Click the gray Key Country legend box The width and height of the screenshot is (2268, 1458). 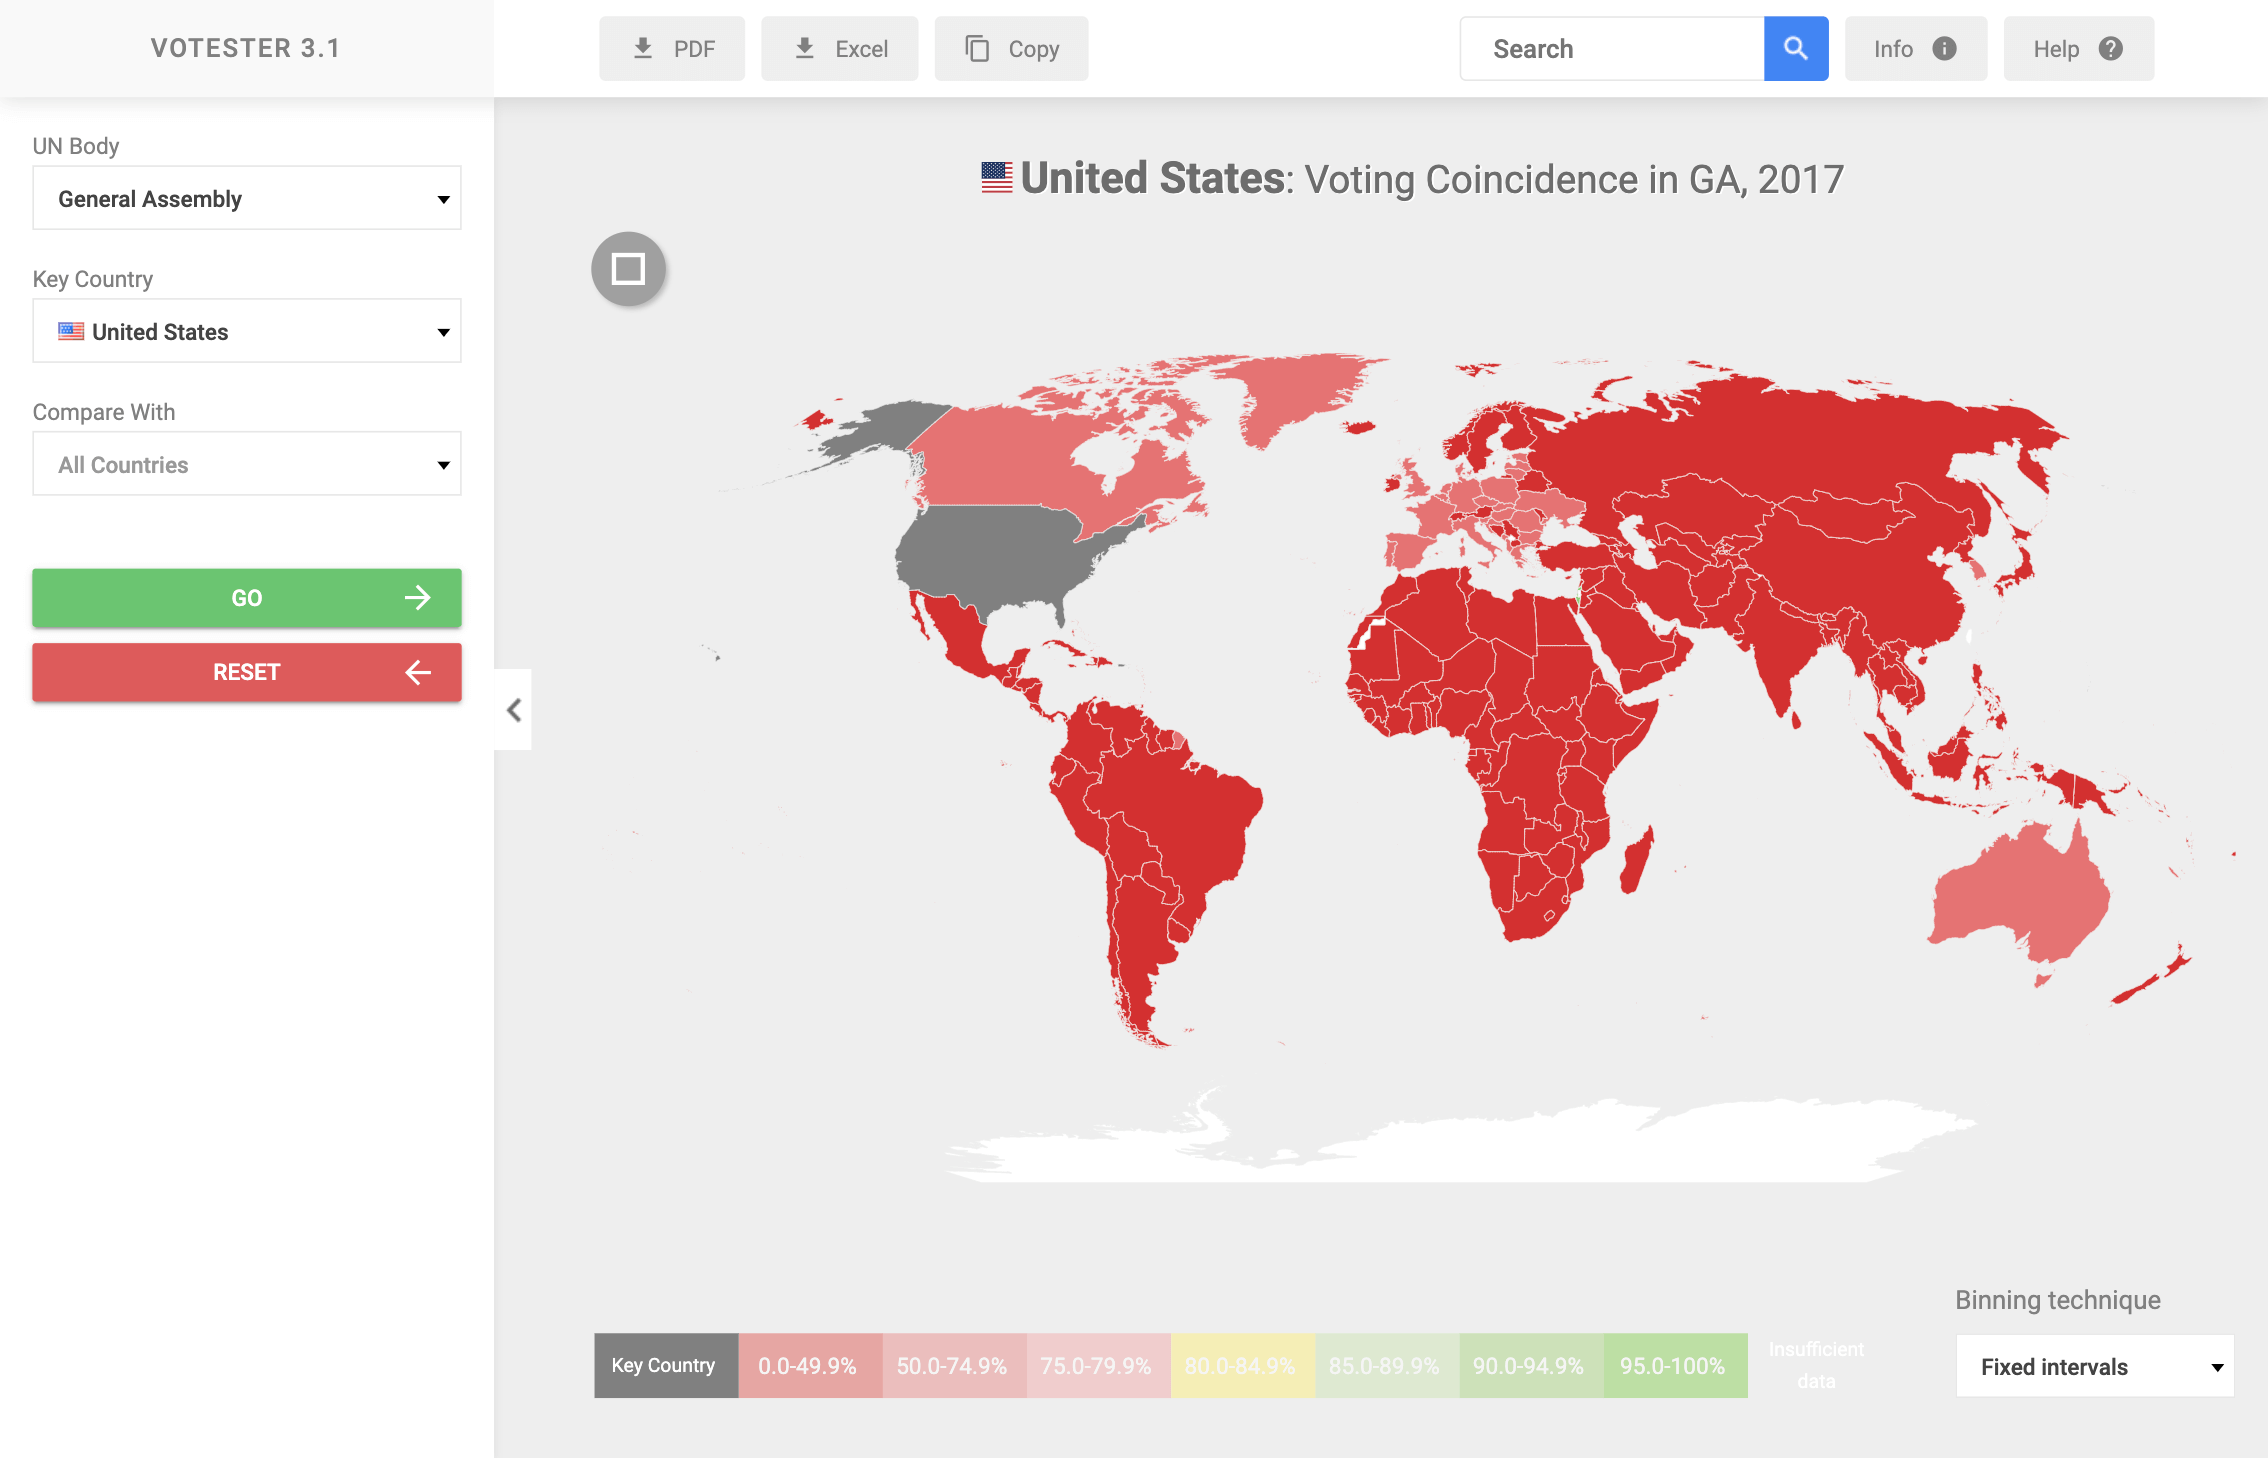(x=666, y=1365)
